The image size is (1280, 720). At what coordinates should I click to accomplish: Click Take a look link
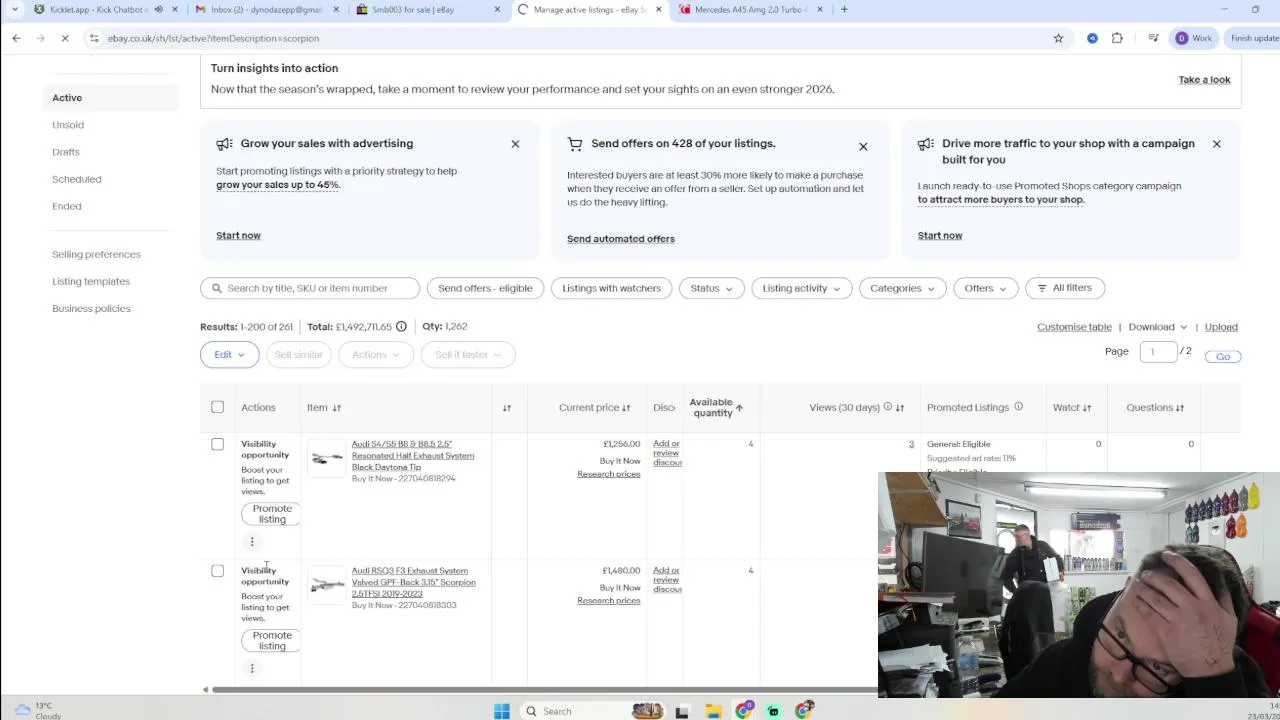1204,80
